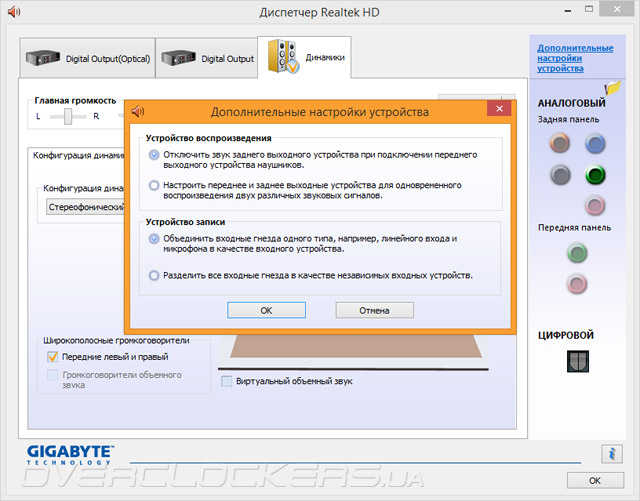
Task: Select separate all input jacks option
Action: (154, 276)
